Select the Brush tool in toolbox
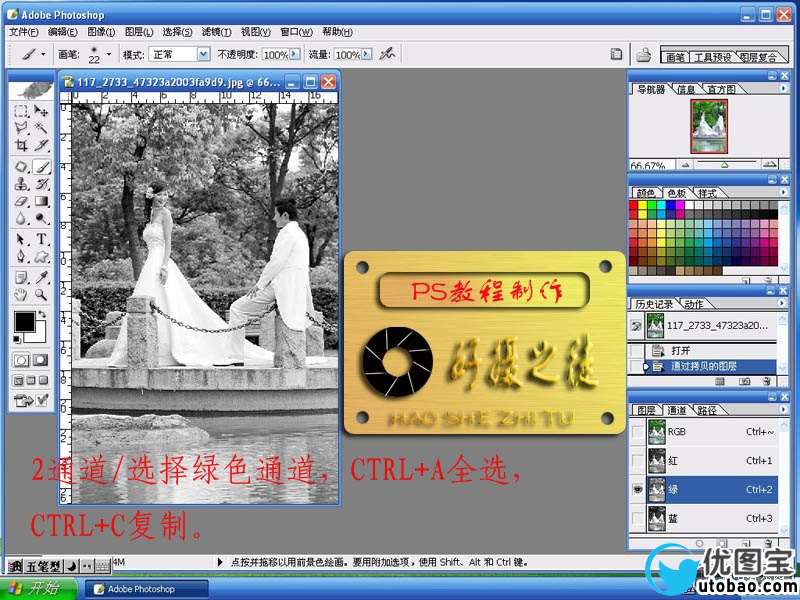This screenshot has height=600, width=800. pos(41,167)
